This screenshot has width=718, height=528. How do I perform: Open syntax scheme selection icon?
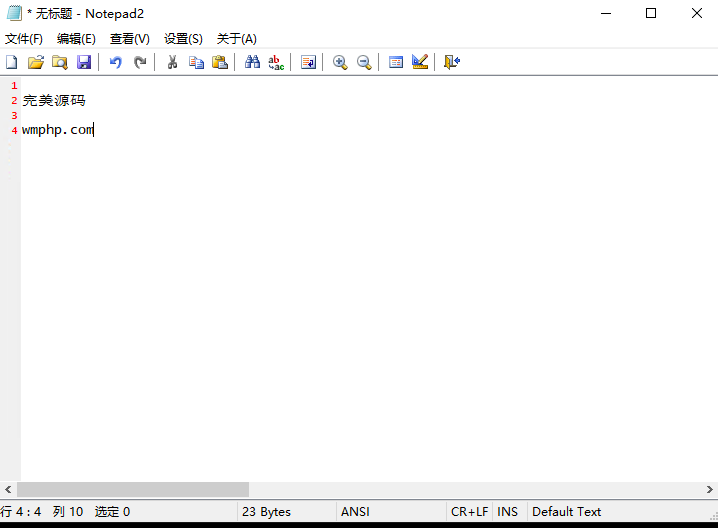pyautogui.click(x=396, y=62)
